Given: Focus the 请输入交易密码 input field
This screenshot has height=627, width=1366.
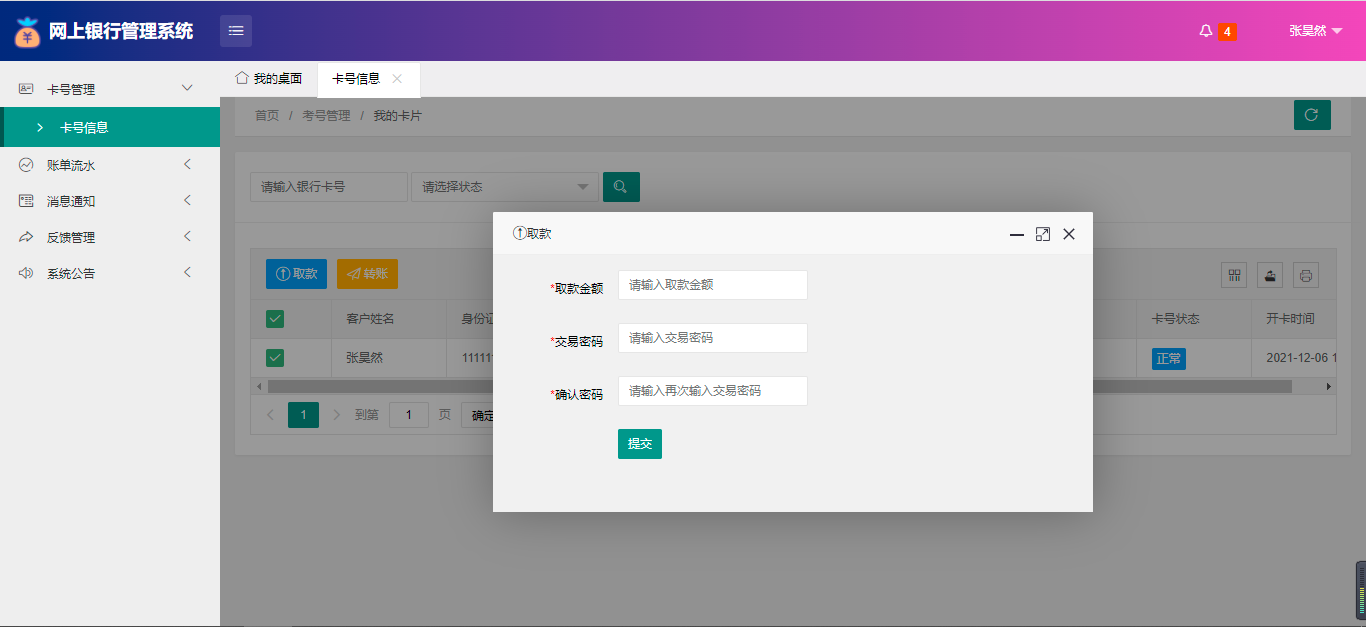Looking at the screenshot, I should click(712, 338).
